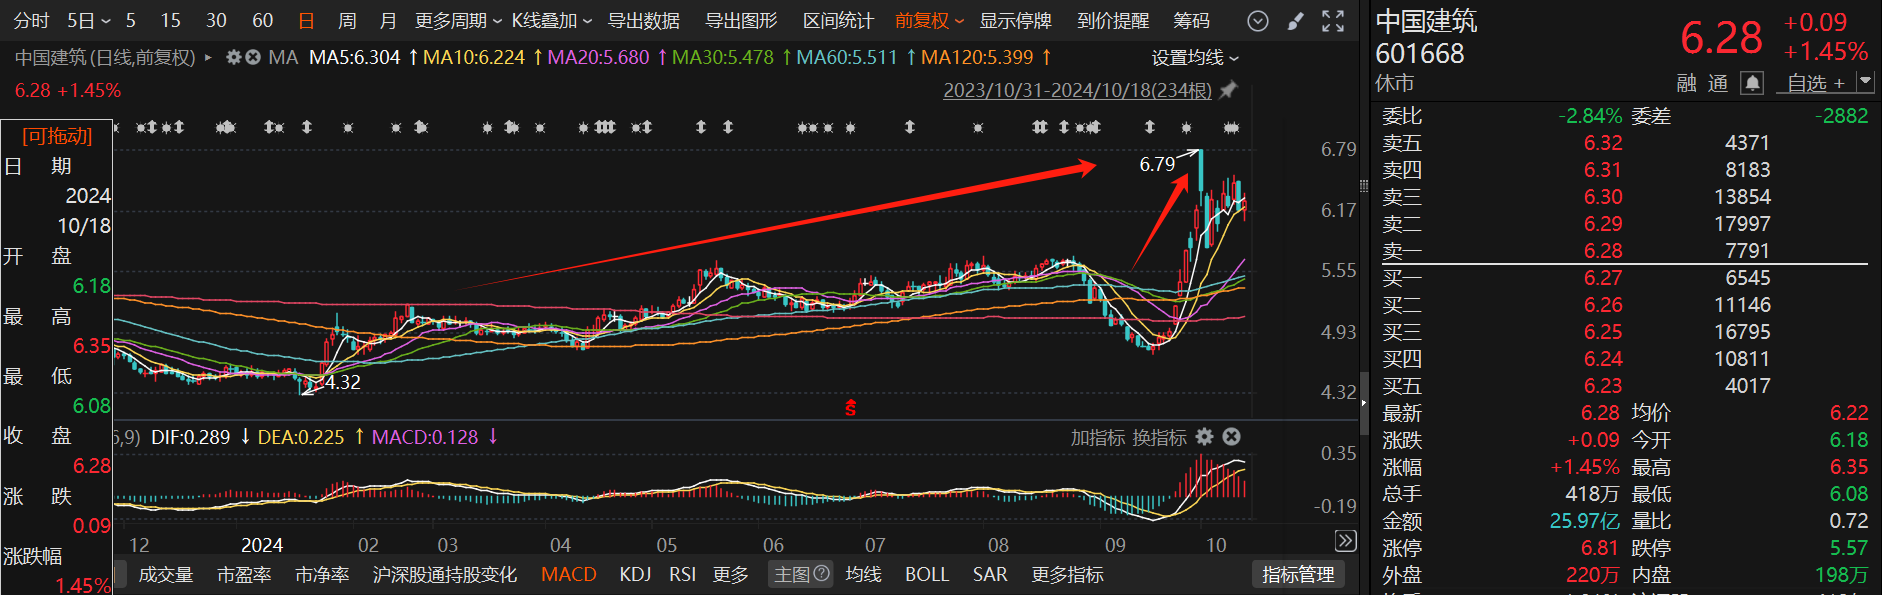Image resolution: width=1882 pixels, height=595 pixels.
Task: Open the 设置均线 moving average dropdown
Action: [1195, 58]
